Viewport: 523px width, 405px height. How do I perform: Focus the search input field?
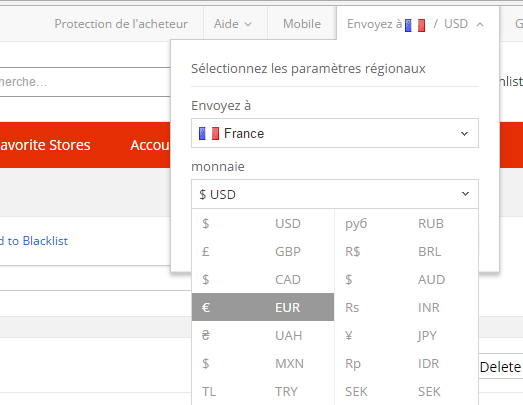coord(85,82)
